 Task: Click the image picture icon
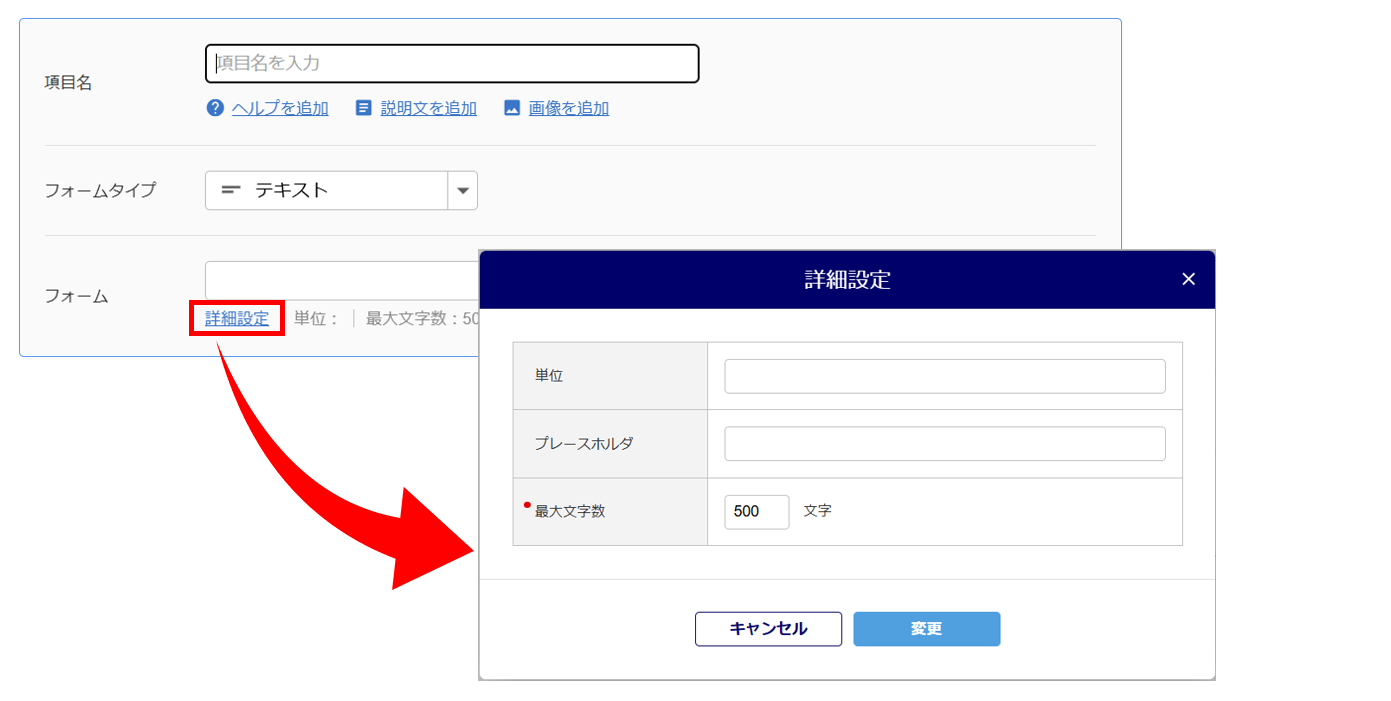point(512,108)
